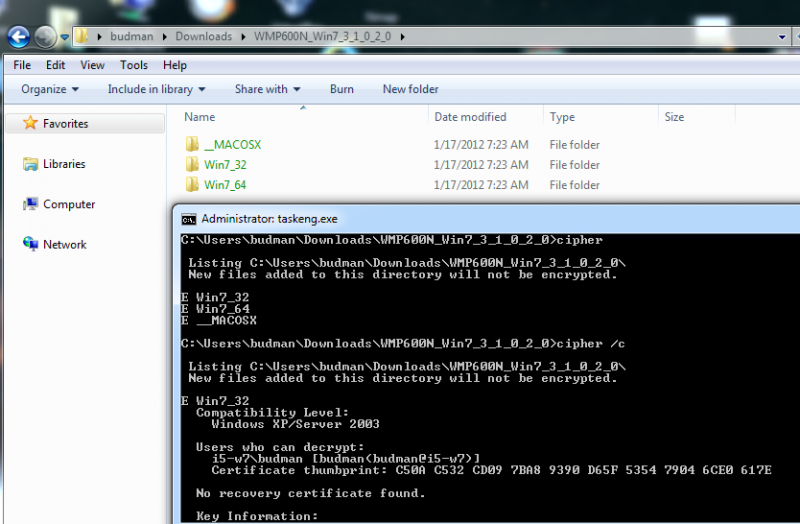
Task: Open the Tools menu
Action: [134, 65]
